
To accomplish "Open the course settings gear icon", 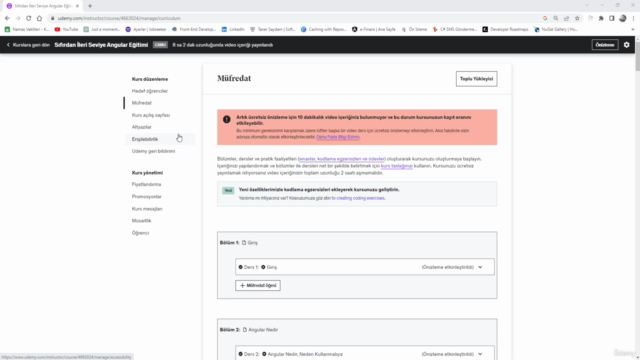I will click(627, 45).
